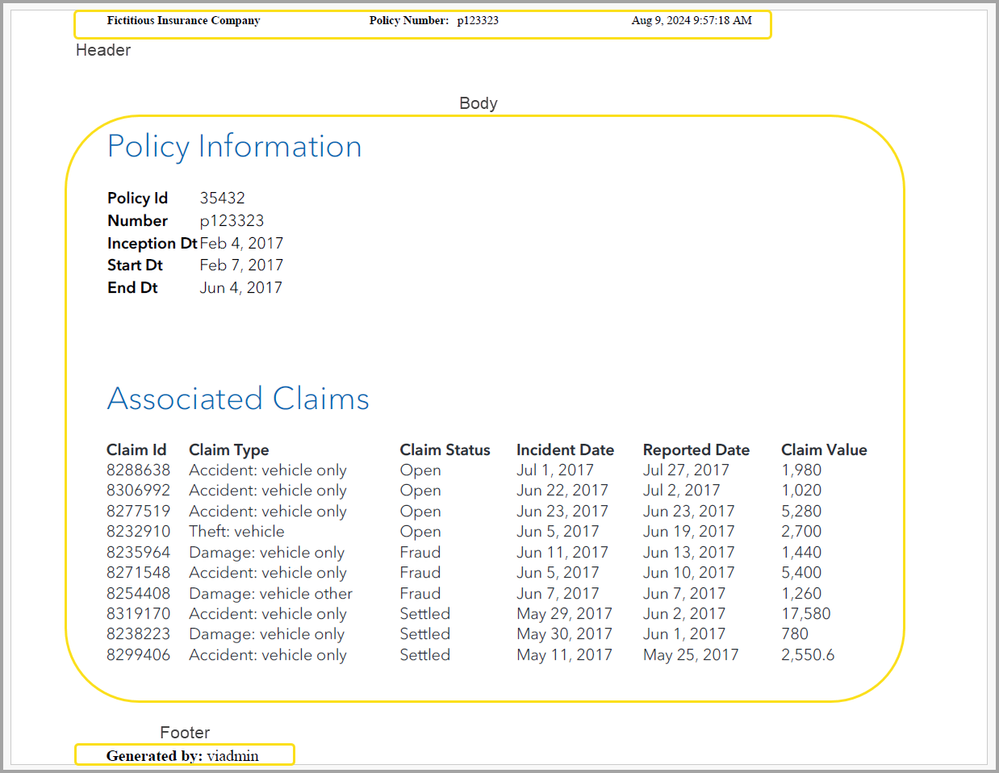This screenshot has width=999, height=773.
Task: Select the Claim Id column header
Action: coord(136,450)
